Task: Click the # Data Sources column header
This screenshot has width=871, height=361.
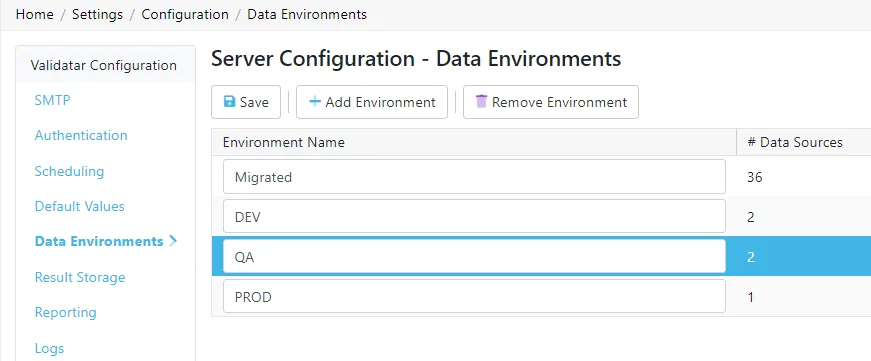Action: 795,142
